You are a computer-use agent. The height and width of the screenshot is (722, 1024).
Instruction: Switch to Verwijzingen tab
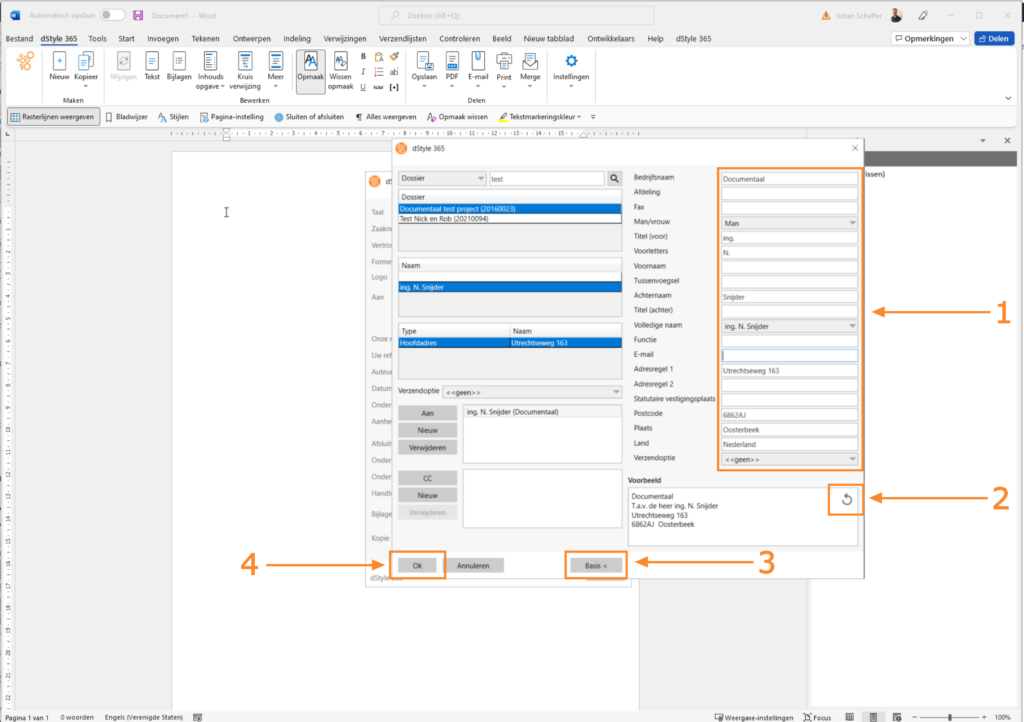click(x=345, y=39)
